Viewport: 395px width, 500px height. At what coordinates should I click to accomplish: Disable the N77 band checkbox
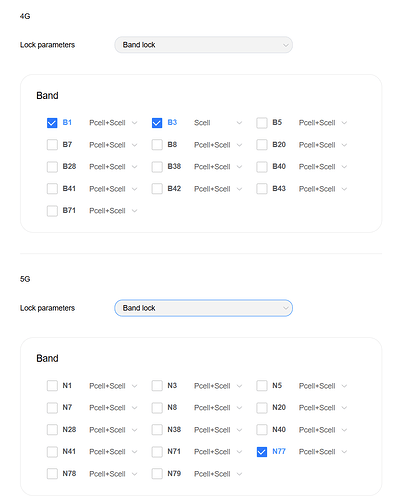[262, 452]
